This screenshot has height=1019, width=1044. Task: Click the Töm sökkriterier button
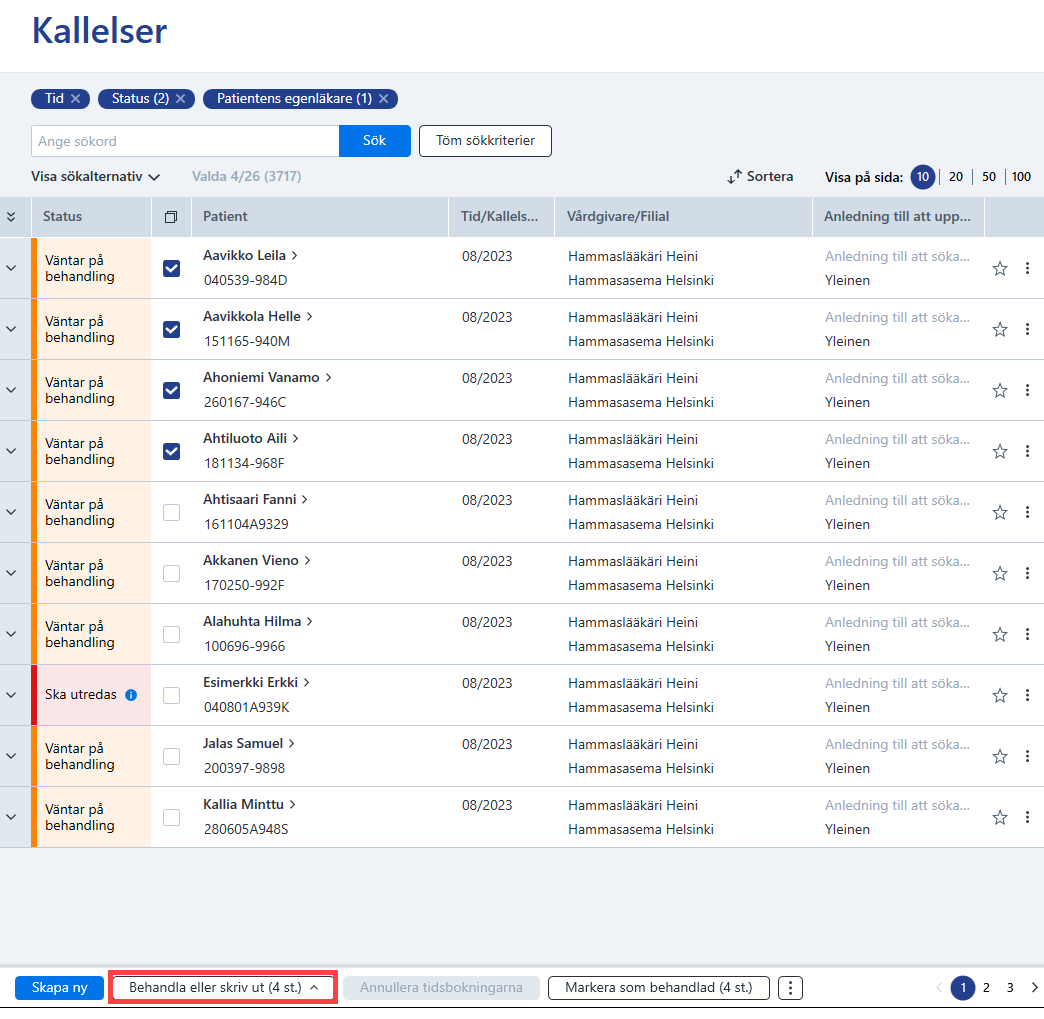[485, 141]
